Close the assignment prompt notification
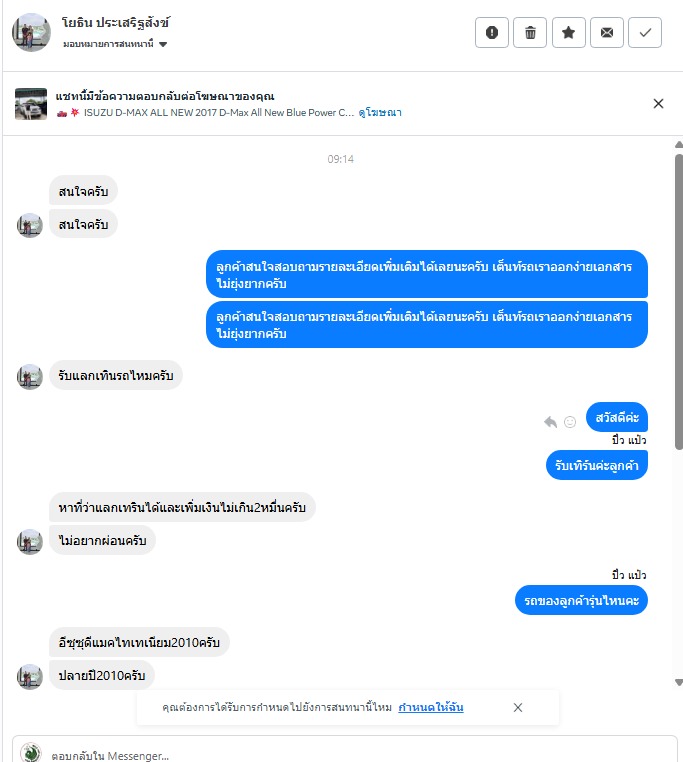The width and height of the screenshot is (683, 762). [x=518, y=708]
